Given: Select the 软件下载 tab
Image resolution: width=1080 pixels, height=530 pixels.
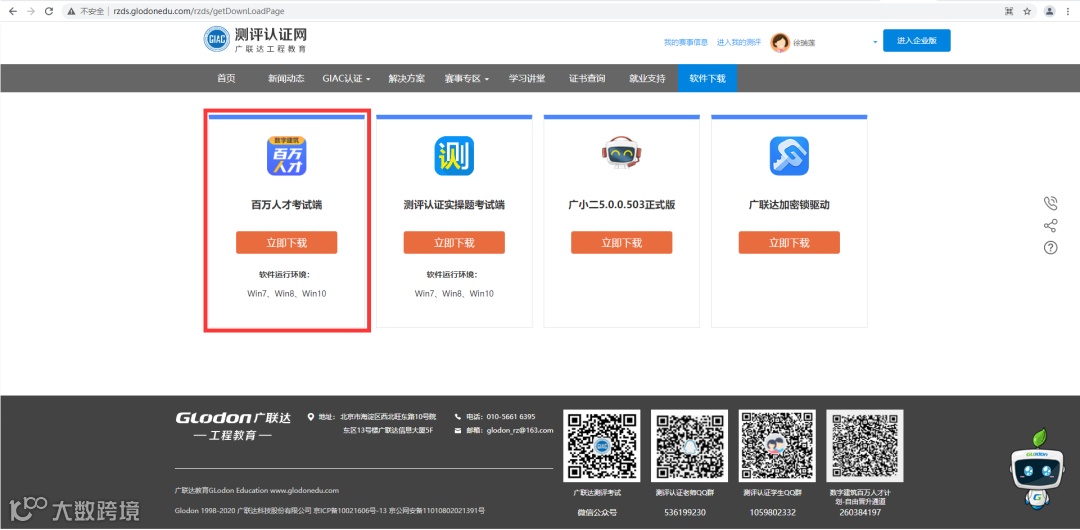Looking at the screenshot, I should pyautogui.click(x=707, y=79).
